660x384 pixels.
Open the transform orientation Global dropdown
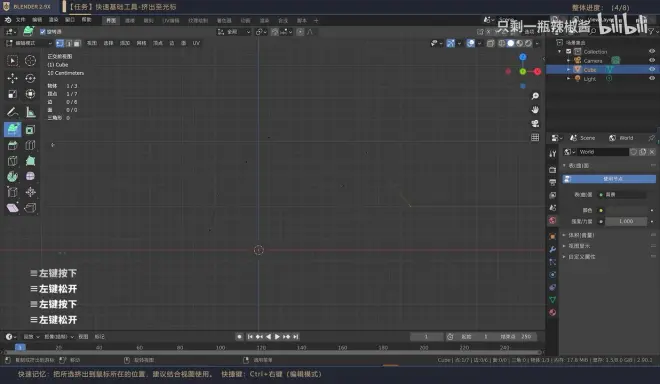[x=234, y=32]
